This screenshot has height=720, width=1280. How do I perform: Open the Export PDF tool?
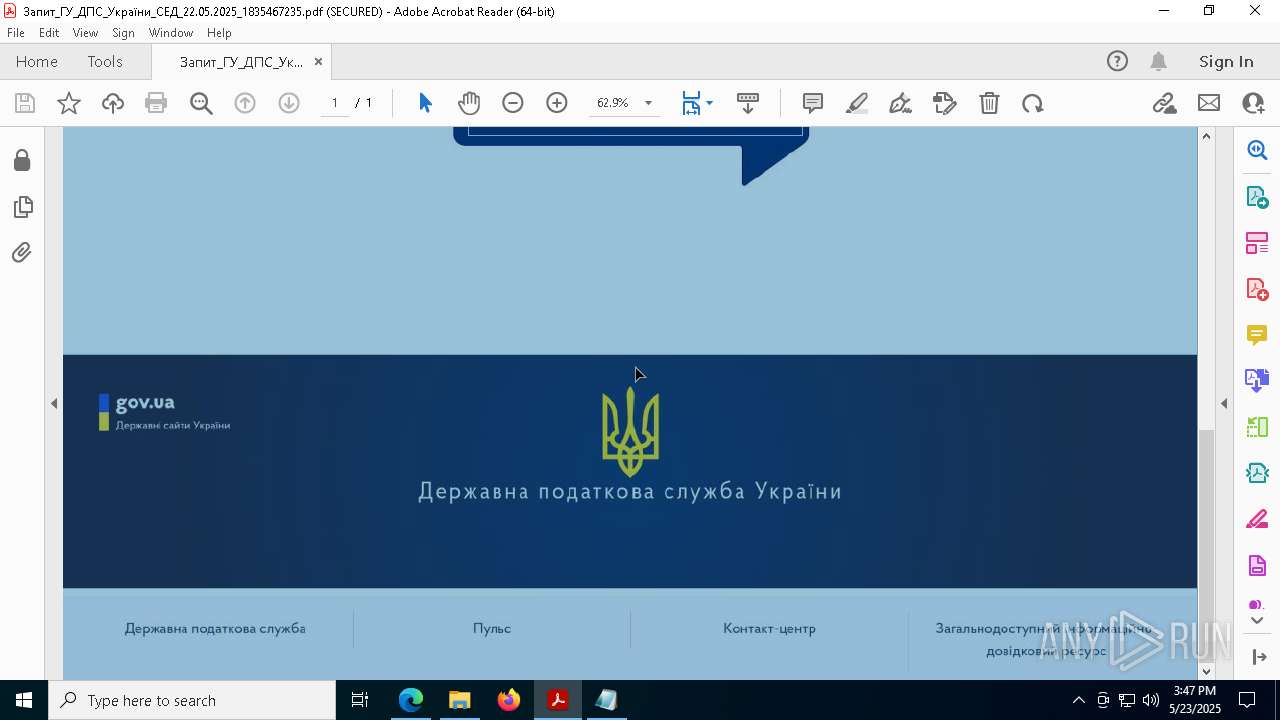pos(1257,196)
